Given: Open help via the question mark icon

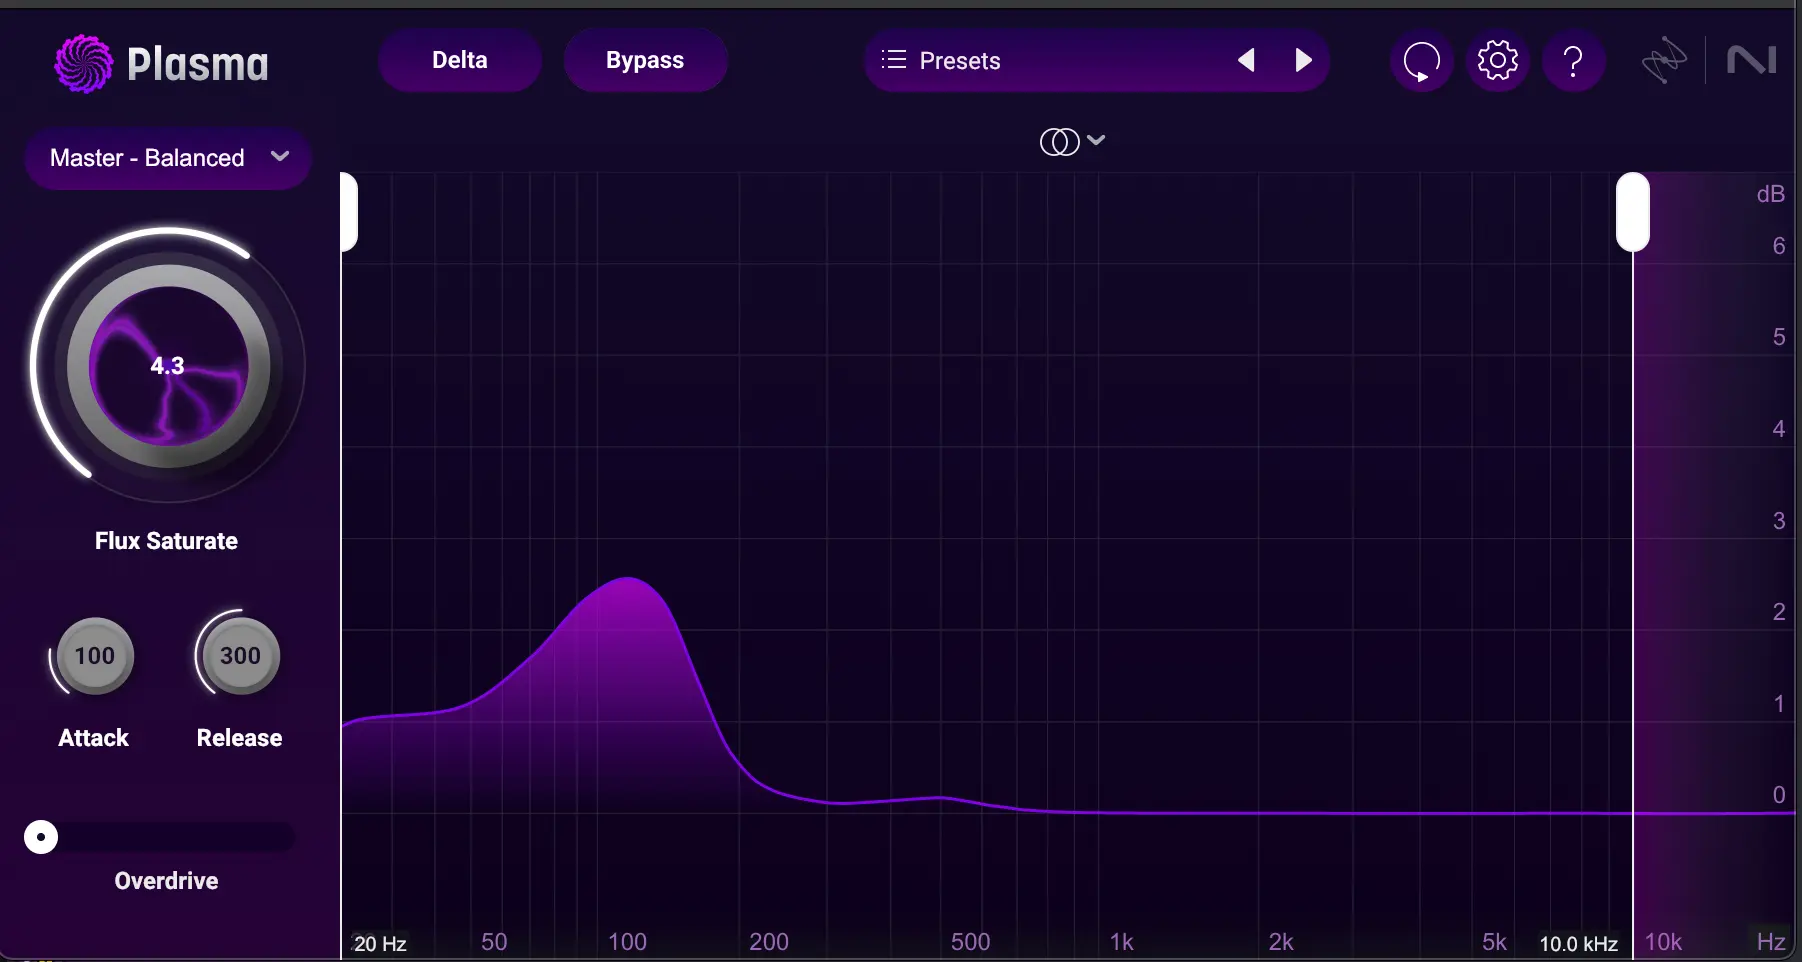Looking at the screenshot, I should point(1573,61).
